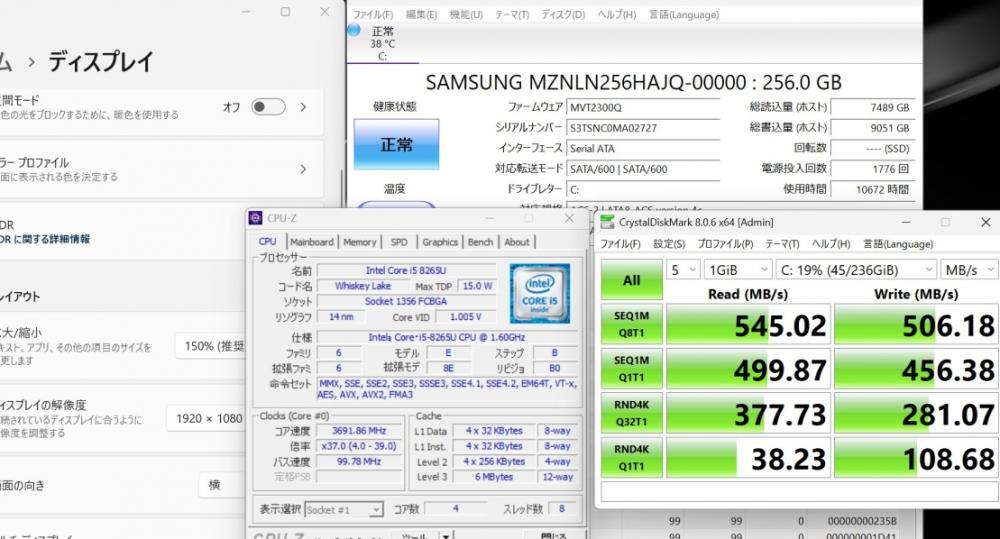Click the RND4K Q32T1 write result 281.07
Screen dimensions: 1000x539
(x=916, y=415)
